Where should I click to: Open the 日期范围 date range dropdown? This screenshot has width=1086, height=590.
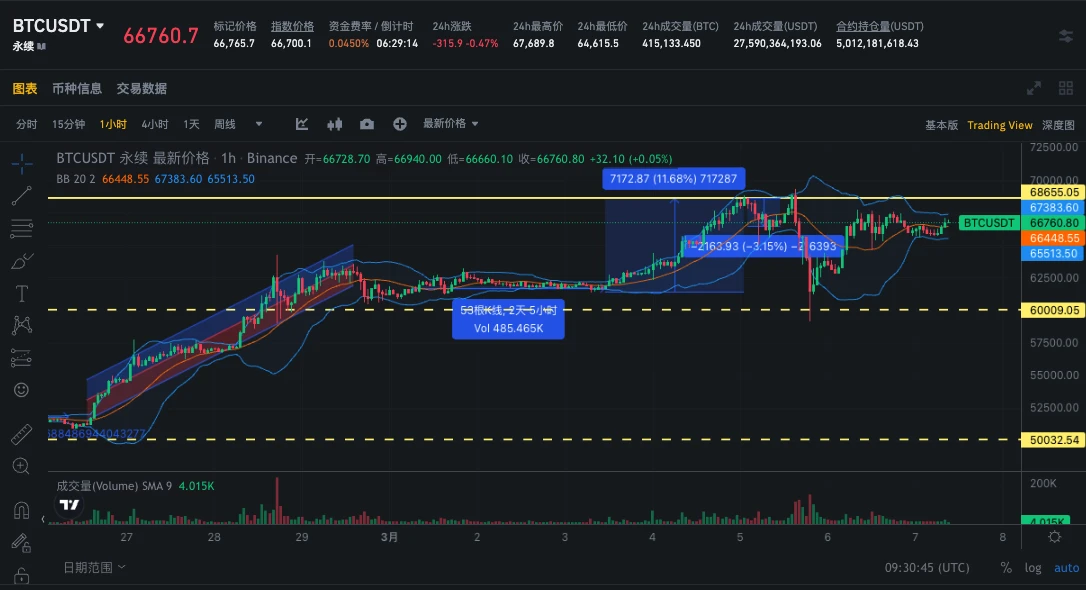pos(94,567)
